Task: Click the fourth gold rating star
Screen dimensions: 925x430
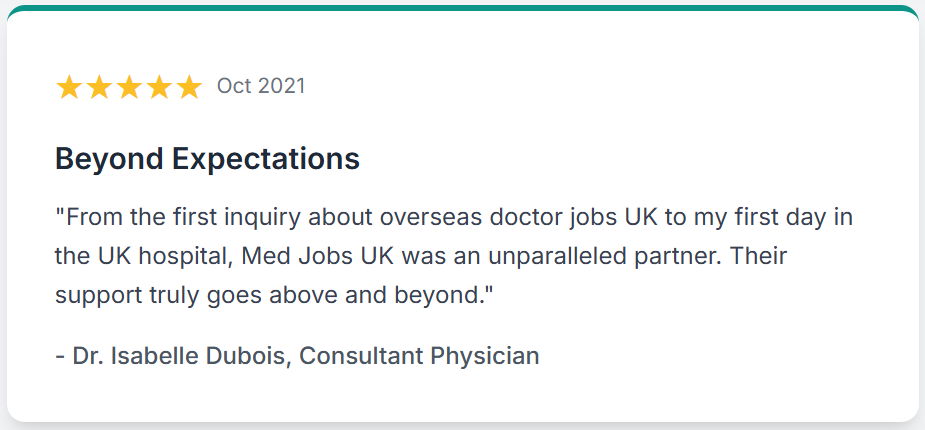Action: tap(159, 87)
